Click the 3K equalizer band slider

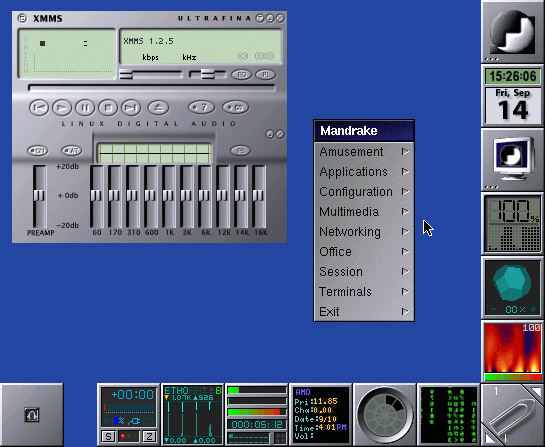pyautogui.click(x=187, y=196)
